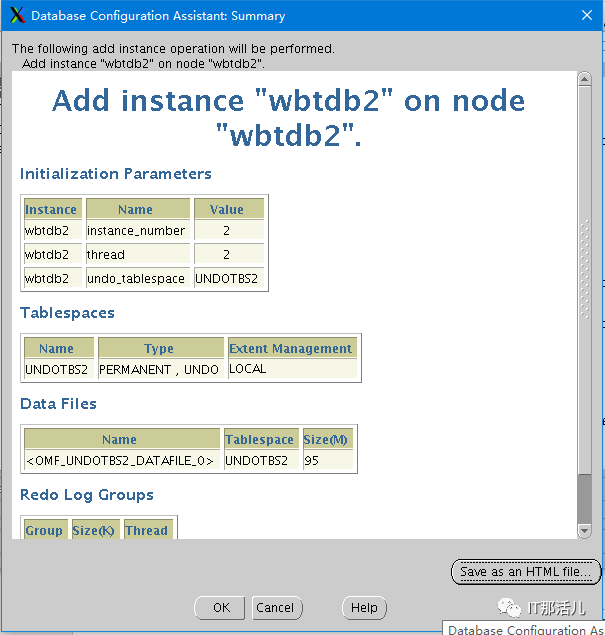The image size is (605, 635).
Task: Select the instance_number parameter cell
Action: [138, 230]
